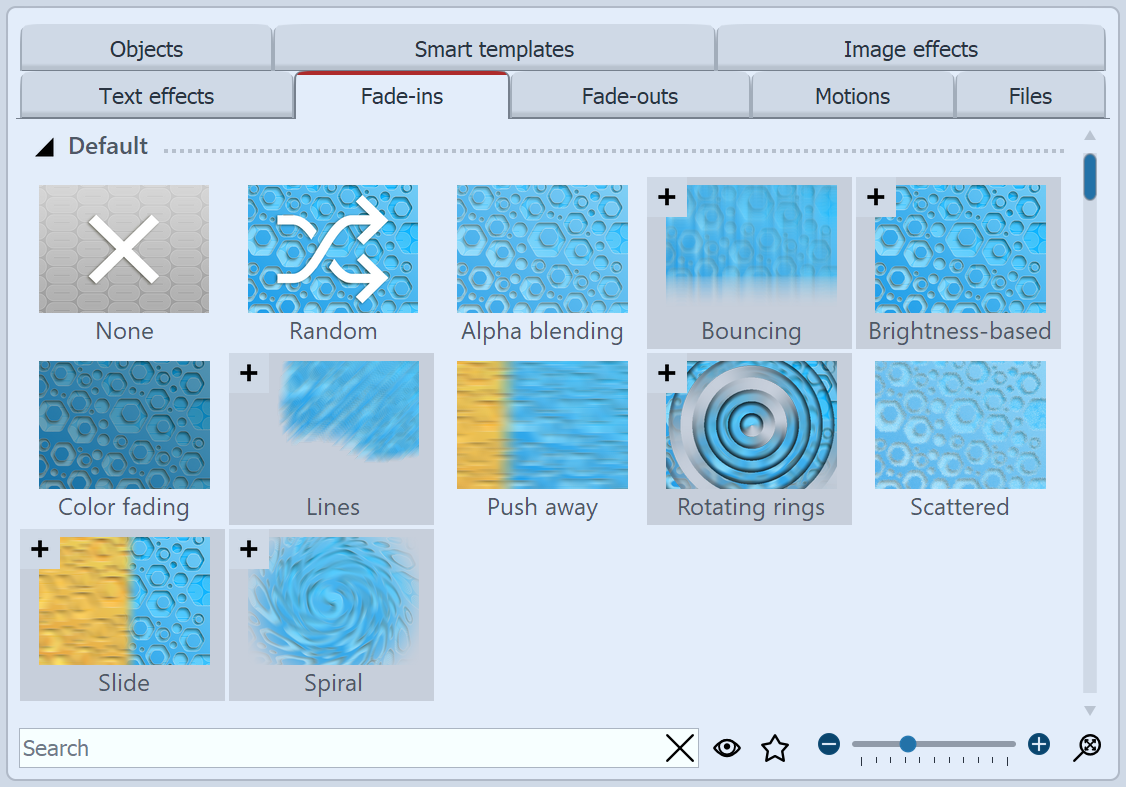Collapse the Default section triangle
Image resolution: width=1126 pixels, height=787 pixels.
click(x=45, y=148)
